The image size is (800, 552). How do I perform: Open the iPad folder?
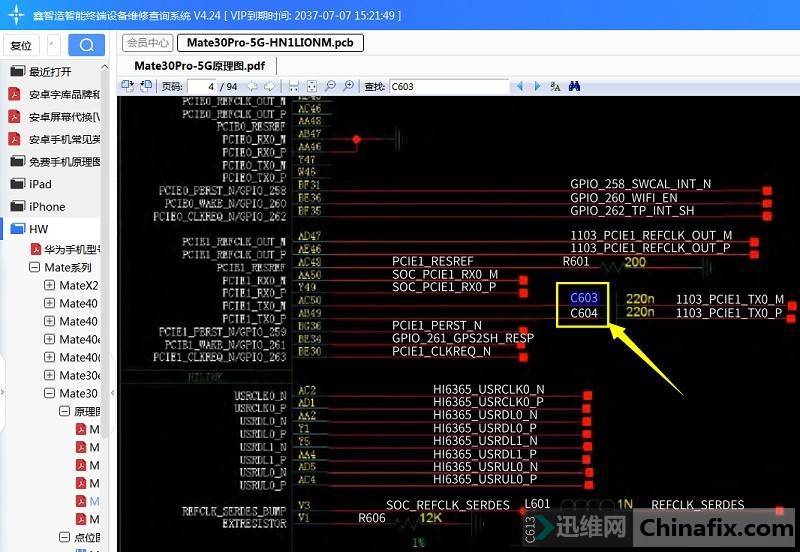click(x=40, y=184)
